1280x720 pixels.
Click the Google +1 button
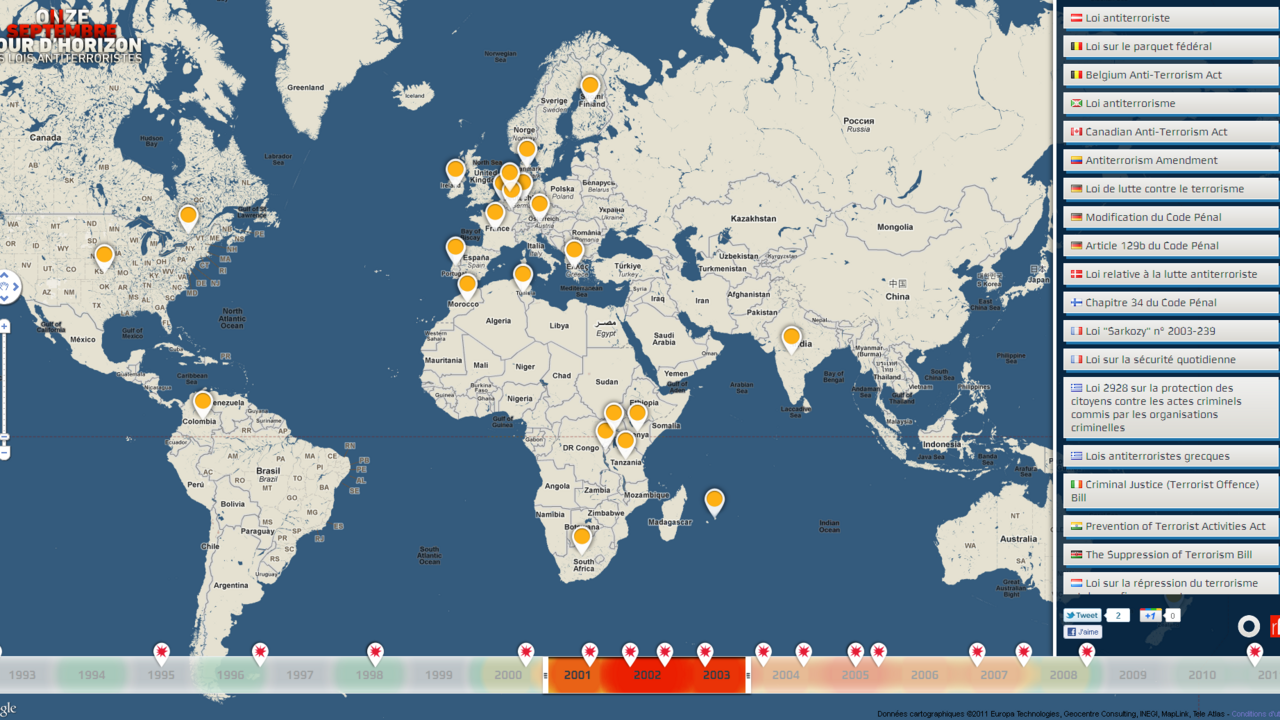(1148, 615)
